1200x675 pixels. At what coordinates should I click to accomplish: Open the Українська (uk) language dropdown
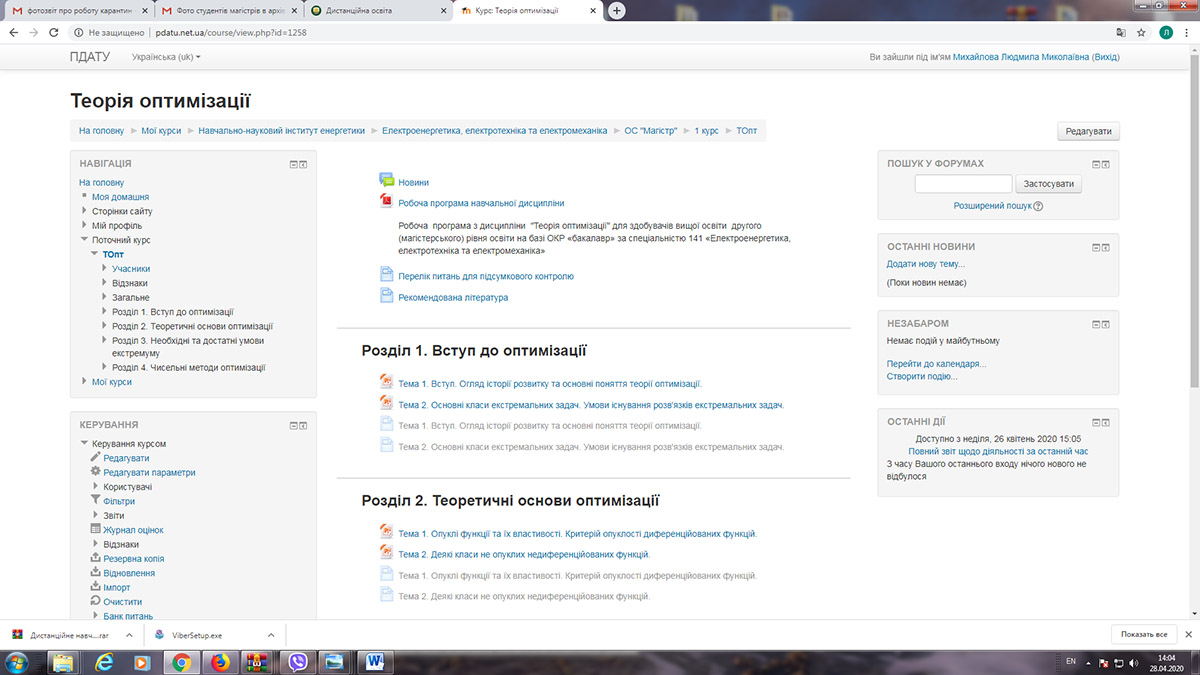click(166, 57)
